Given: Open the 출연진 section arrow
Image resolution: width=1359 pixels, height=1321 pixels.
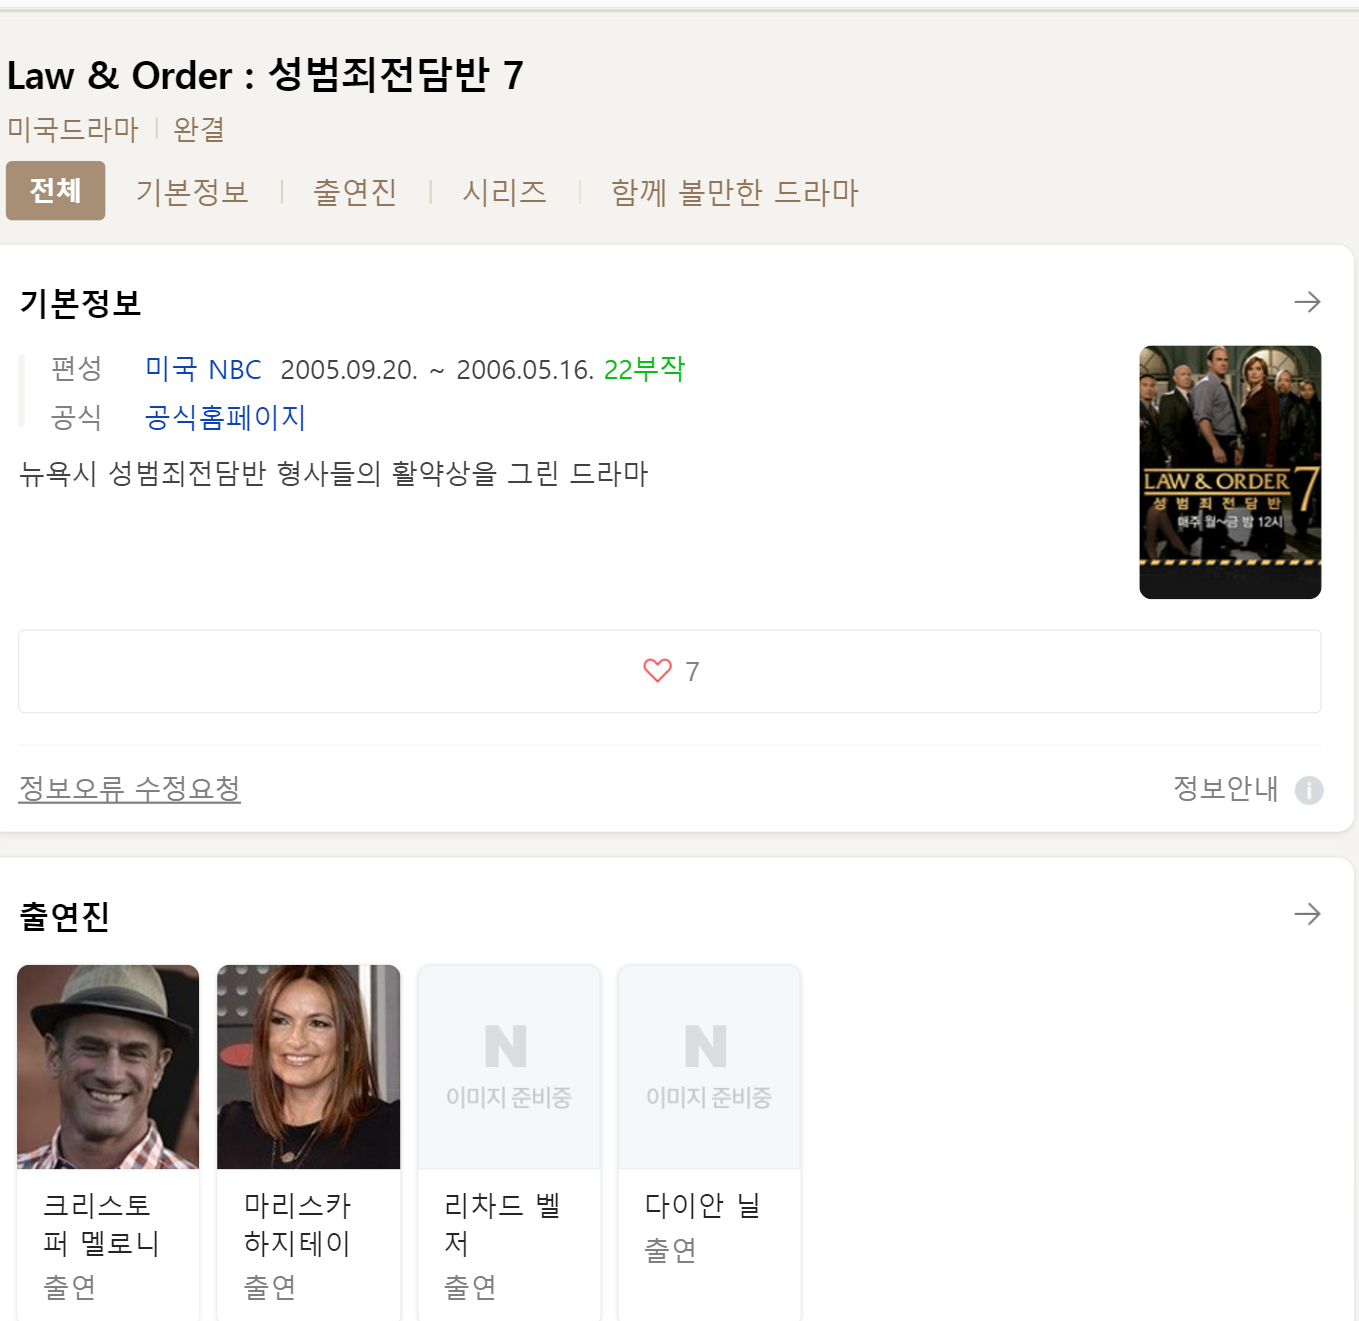Looking at the screenshot, I should click(x=1307, y=914).
